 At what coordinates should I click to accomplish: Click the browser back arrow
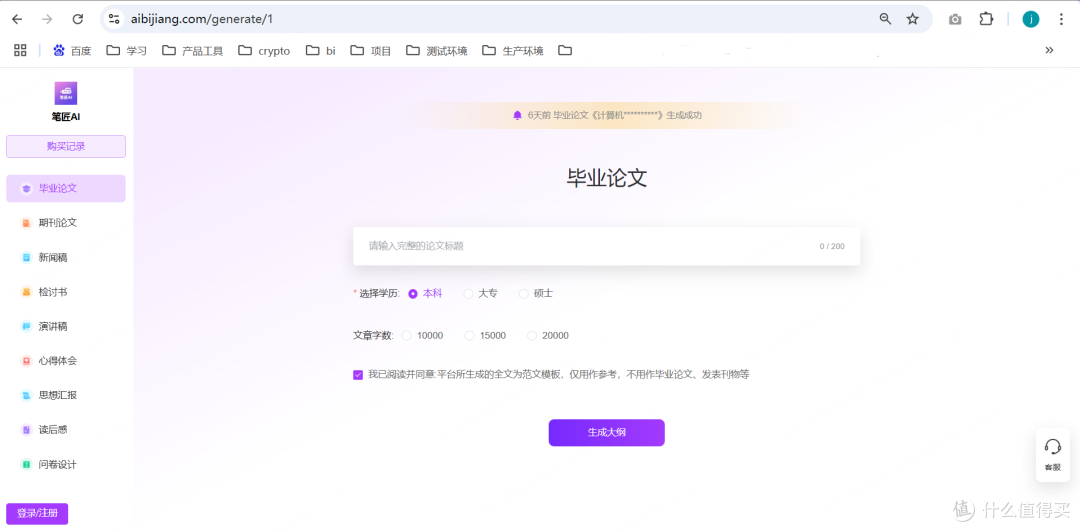point(17,19)
